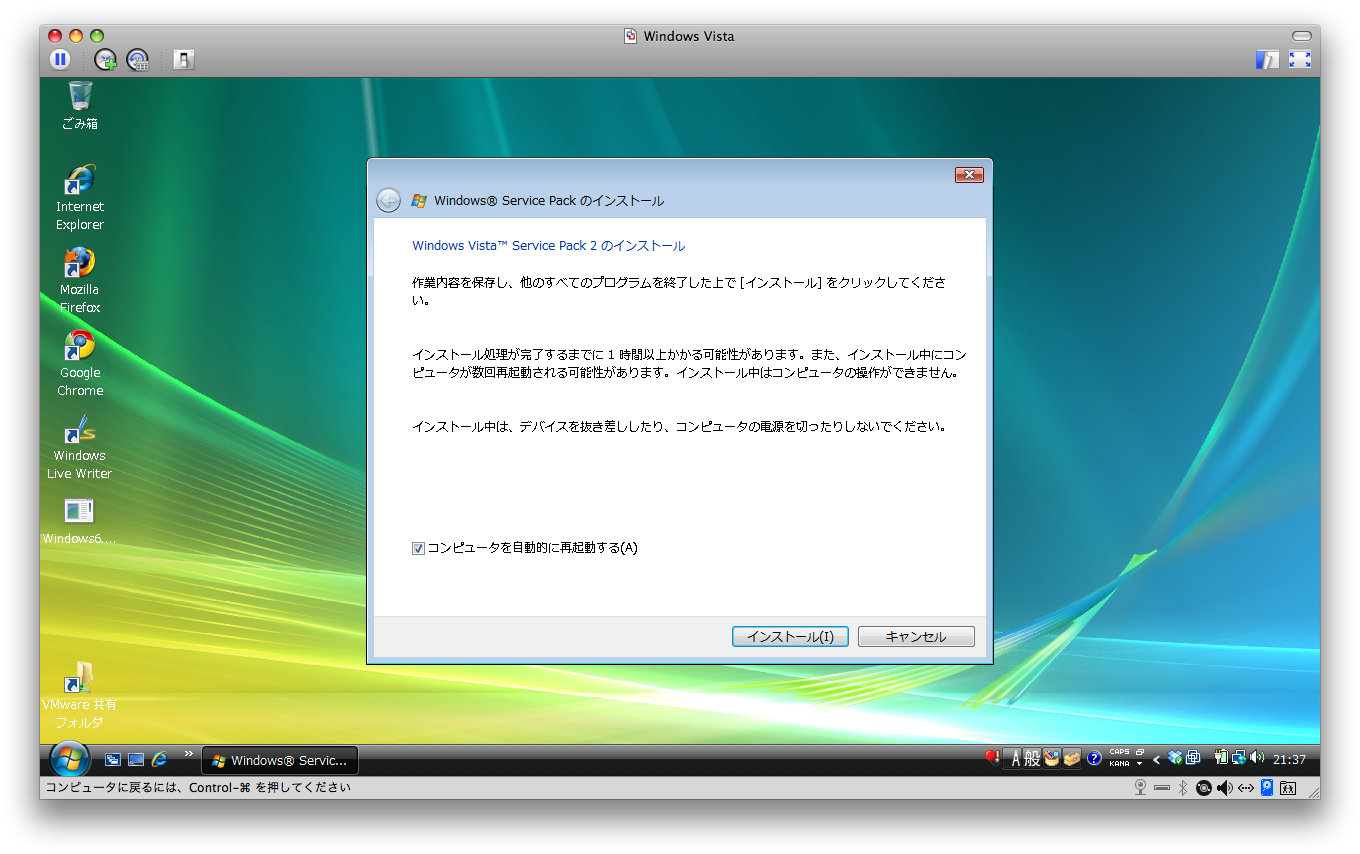Open the ごみ箱 recycle bin icon

pos(80,106)
